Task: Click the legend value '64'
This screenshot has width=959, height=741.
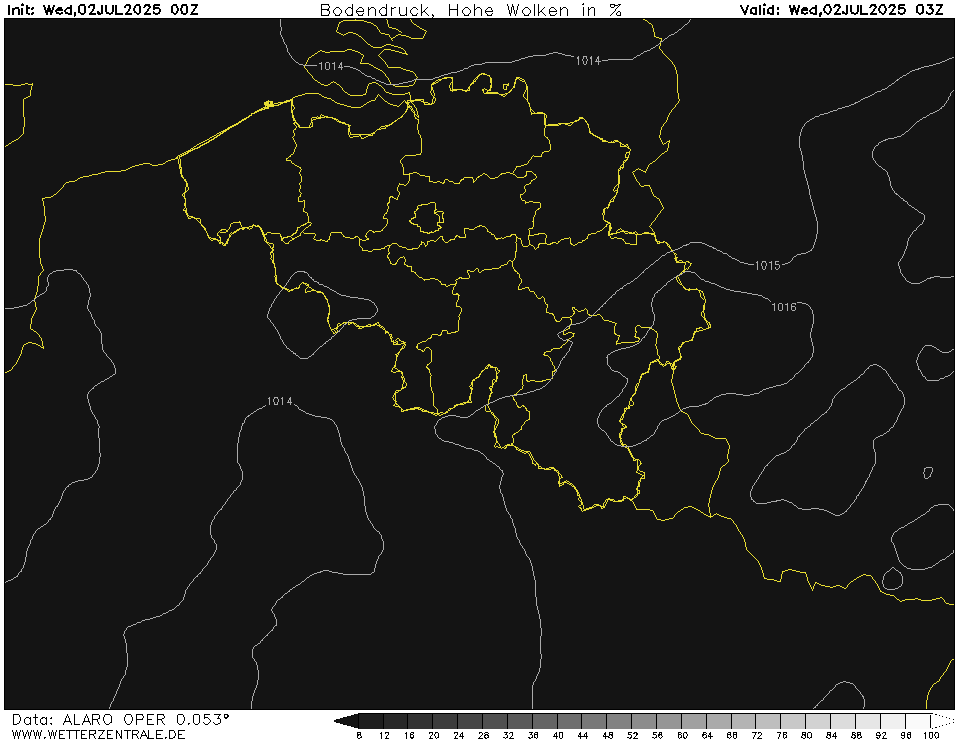Action: tap(707, 735)
